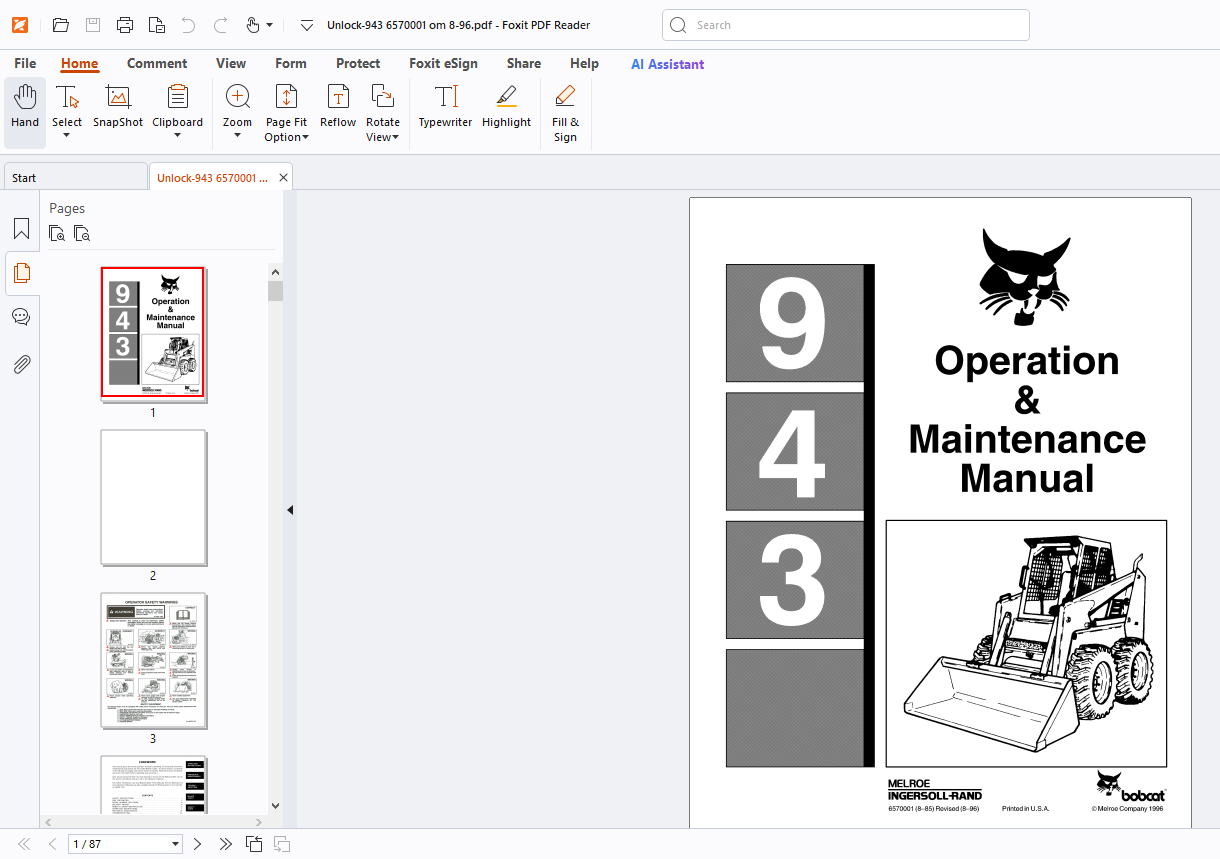This screenshot has height=859, width=1220.
Task: Open the Attachments paperclip panel
Action: click(21, 364)
